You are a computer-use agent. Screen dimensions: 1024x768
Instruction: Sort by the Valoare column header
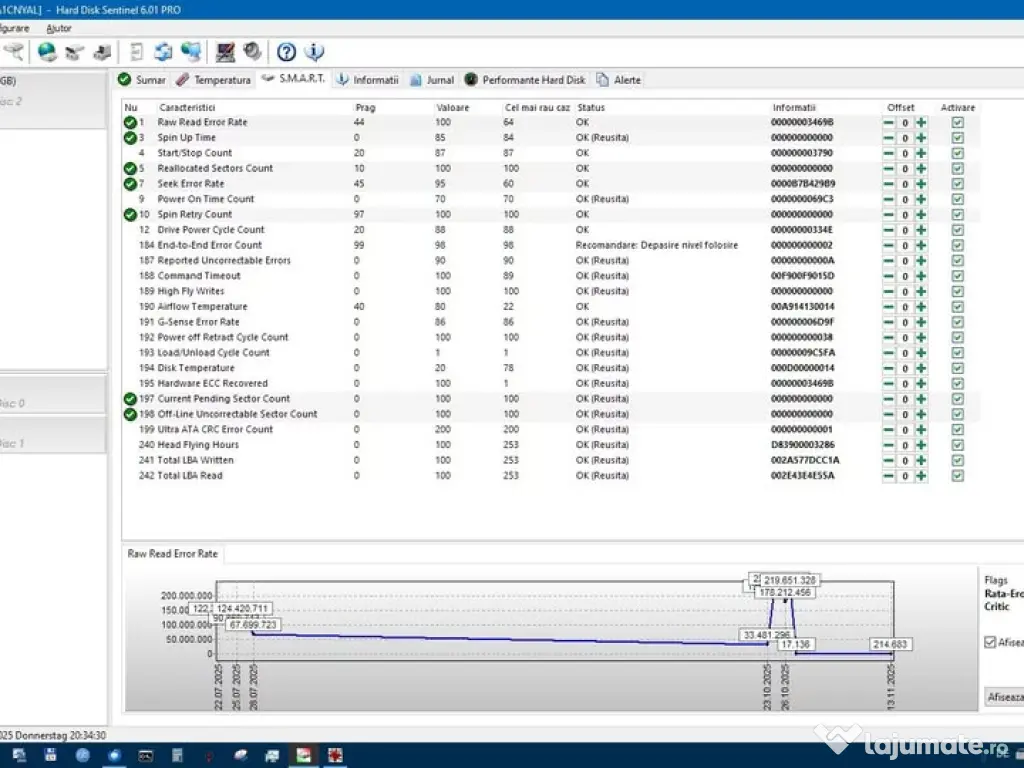pyautogui.click(x=453, y=107)
